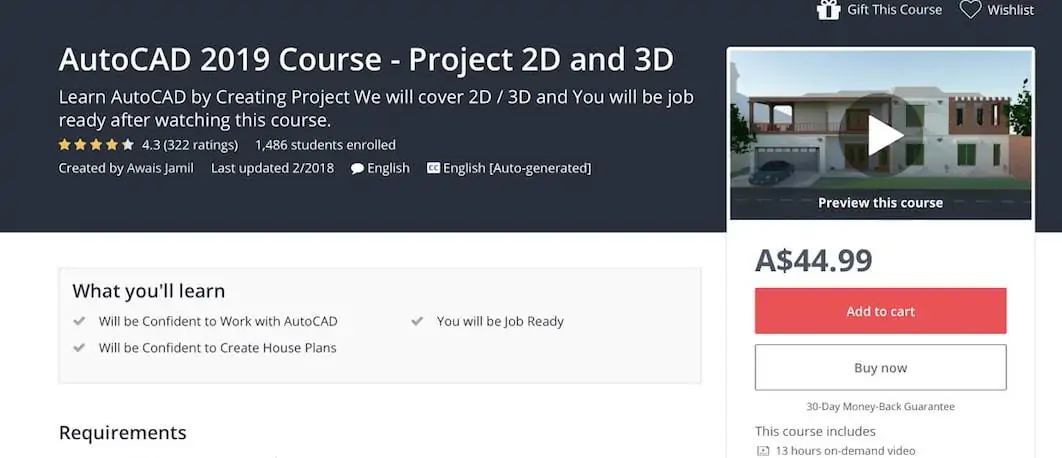
Task: Add the course to cart
Action: [880, 311]
